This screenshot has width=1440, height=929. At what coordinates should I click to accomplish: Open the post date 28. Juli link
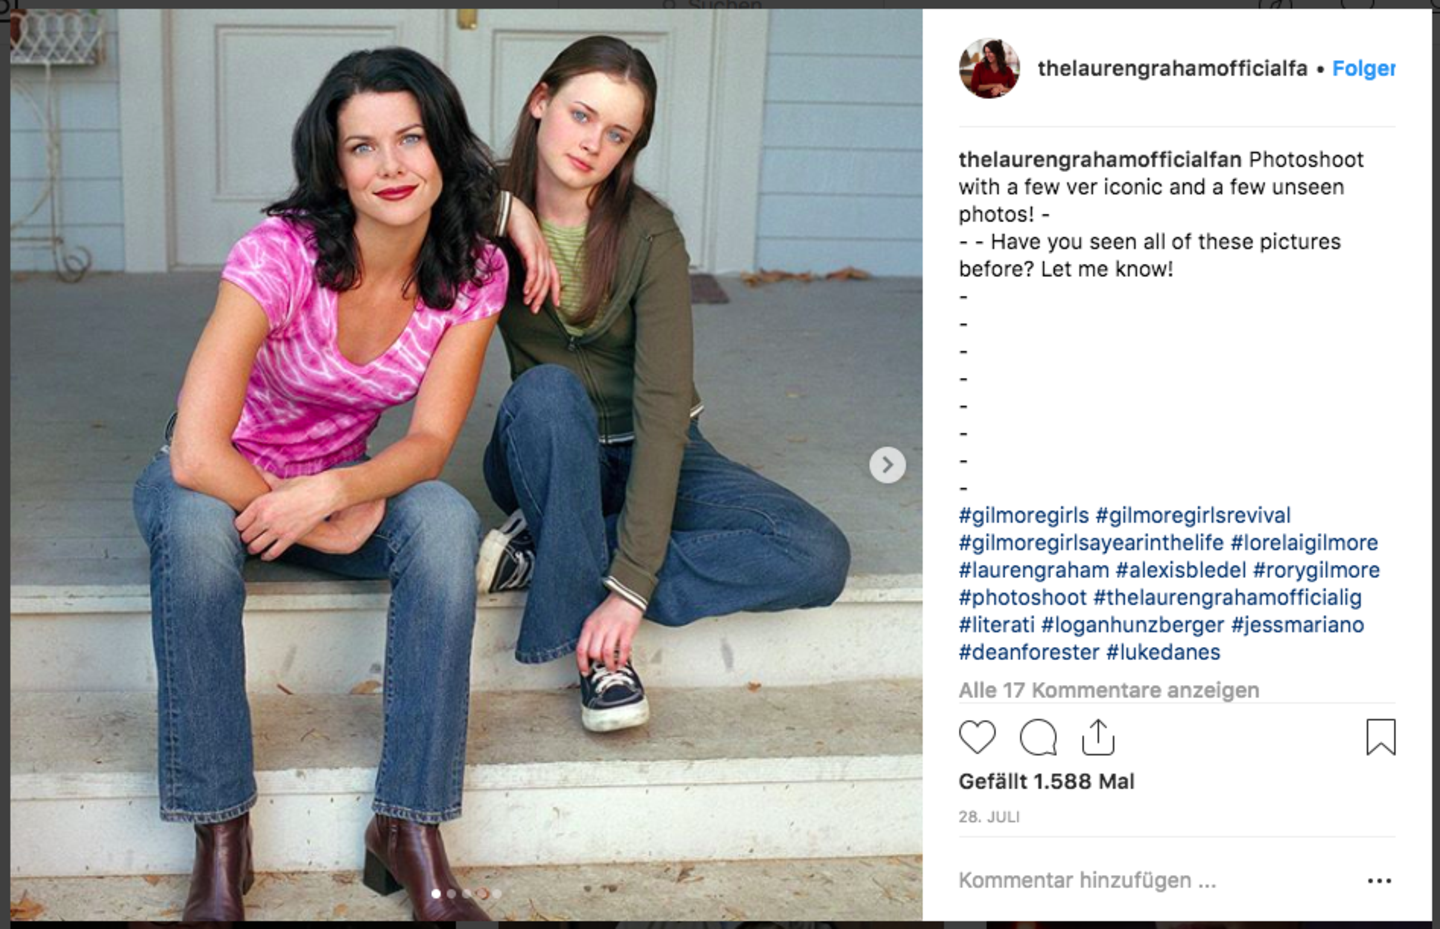[989, 817]
